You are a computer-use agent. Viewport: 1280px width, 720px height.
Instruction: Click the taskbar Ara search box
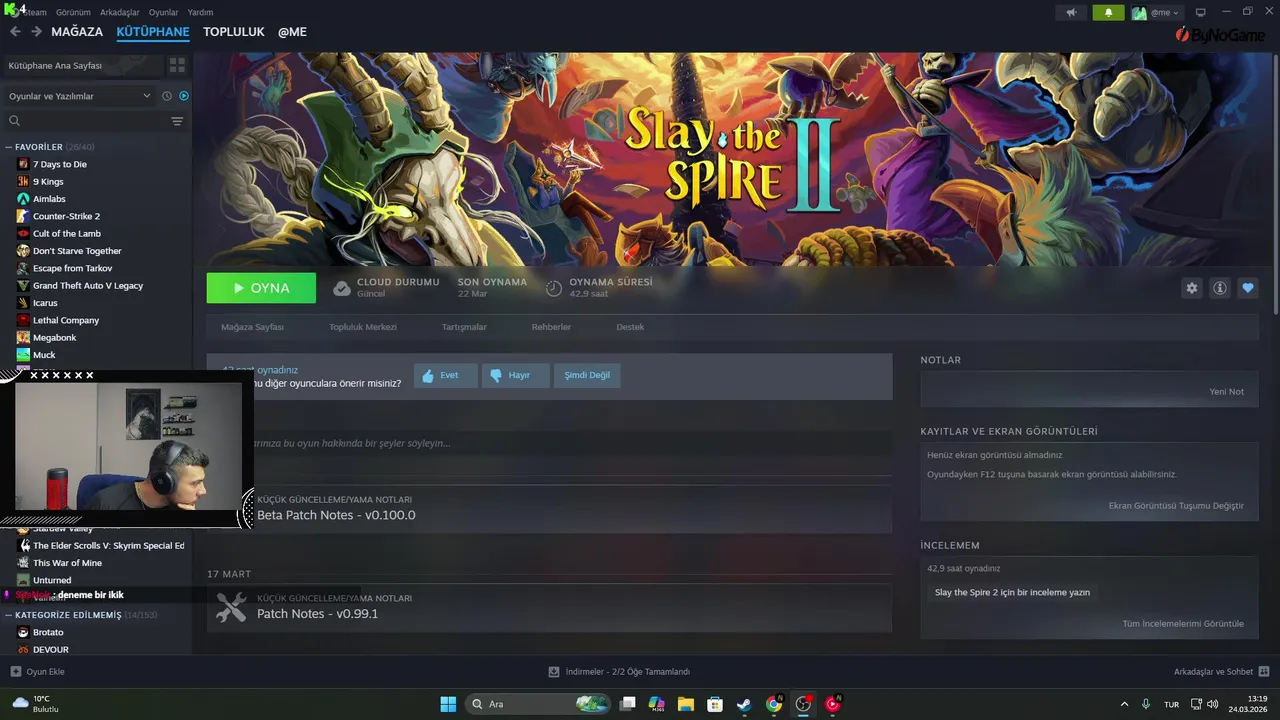pos(537,704)
